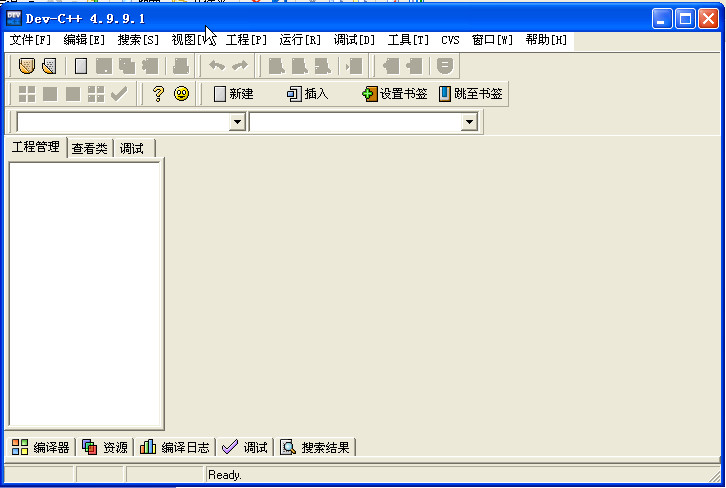The height and width of the screenshot is (488, 726).
Task: Click the Dev-C++ title bar application icon
Action: (14, 18)
